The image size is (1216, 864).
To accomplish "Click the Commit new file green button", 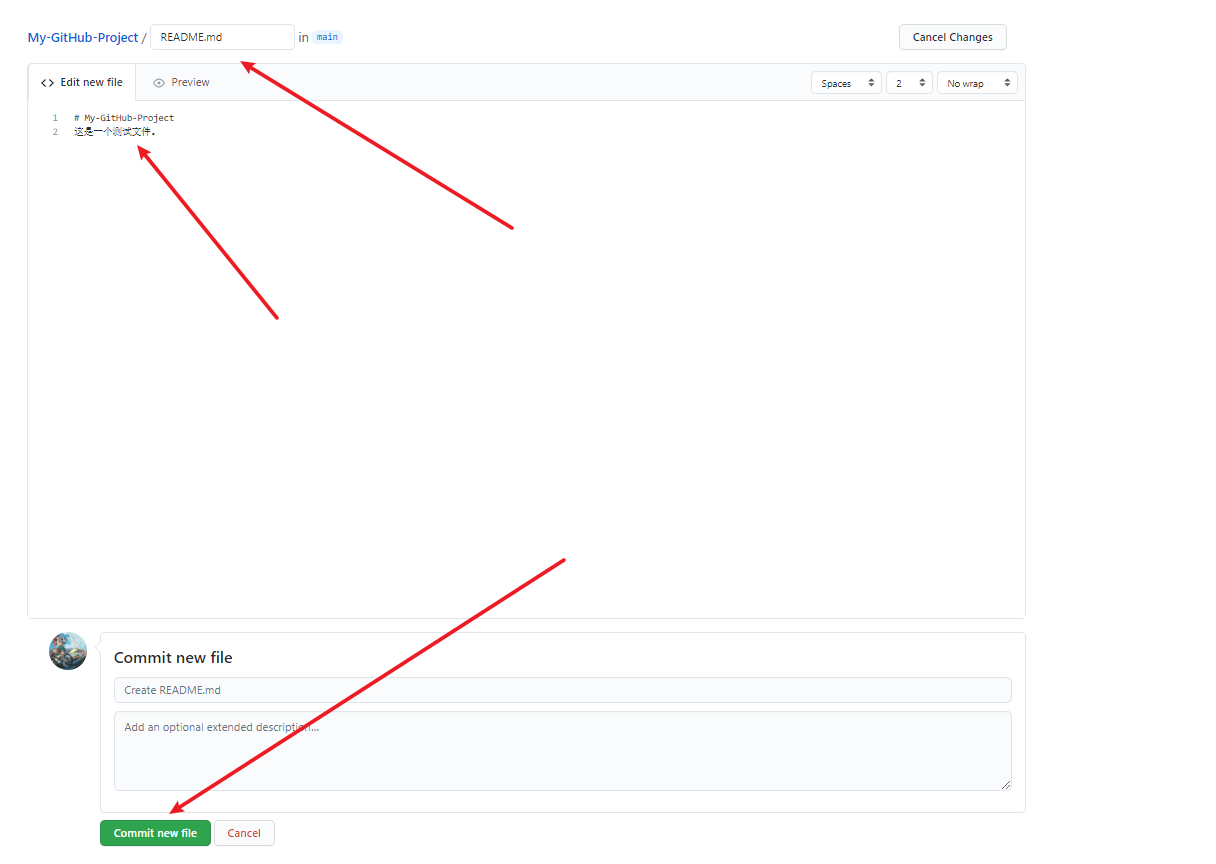I will click(155, 833).
